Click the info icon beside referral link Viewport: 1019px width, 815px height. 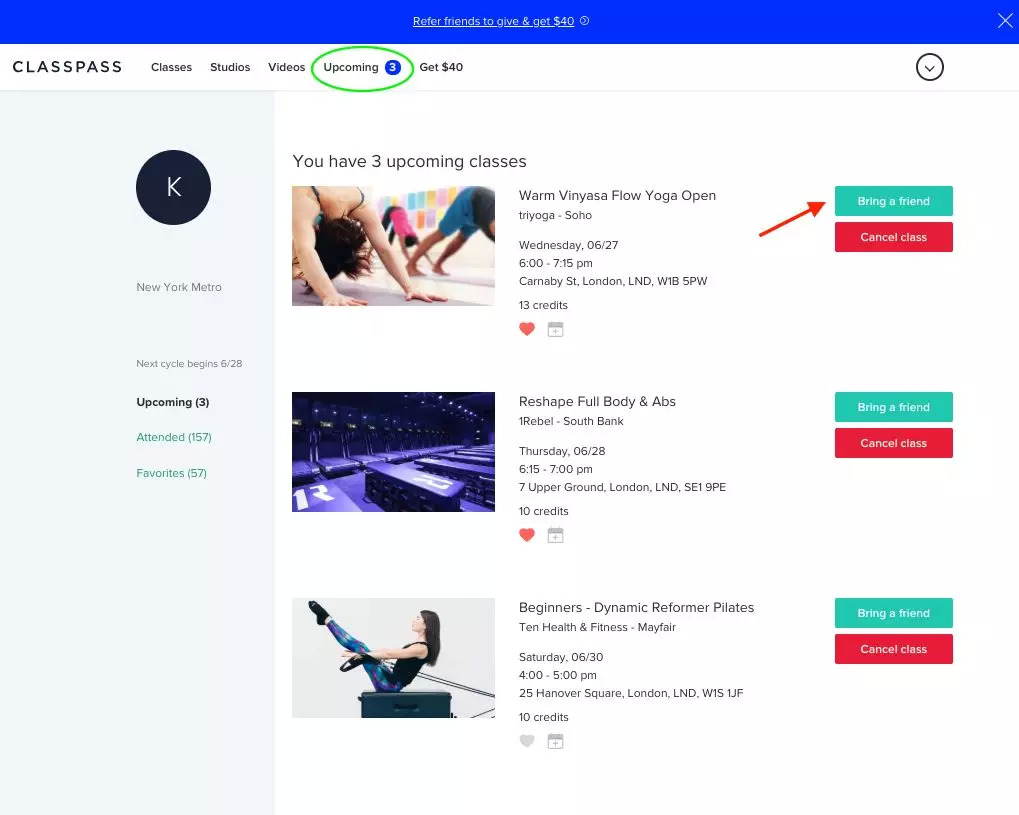[x=584, y=21]
